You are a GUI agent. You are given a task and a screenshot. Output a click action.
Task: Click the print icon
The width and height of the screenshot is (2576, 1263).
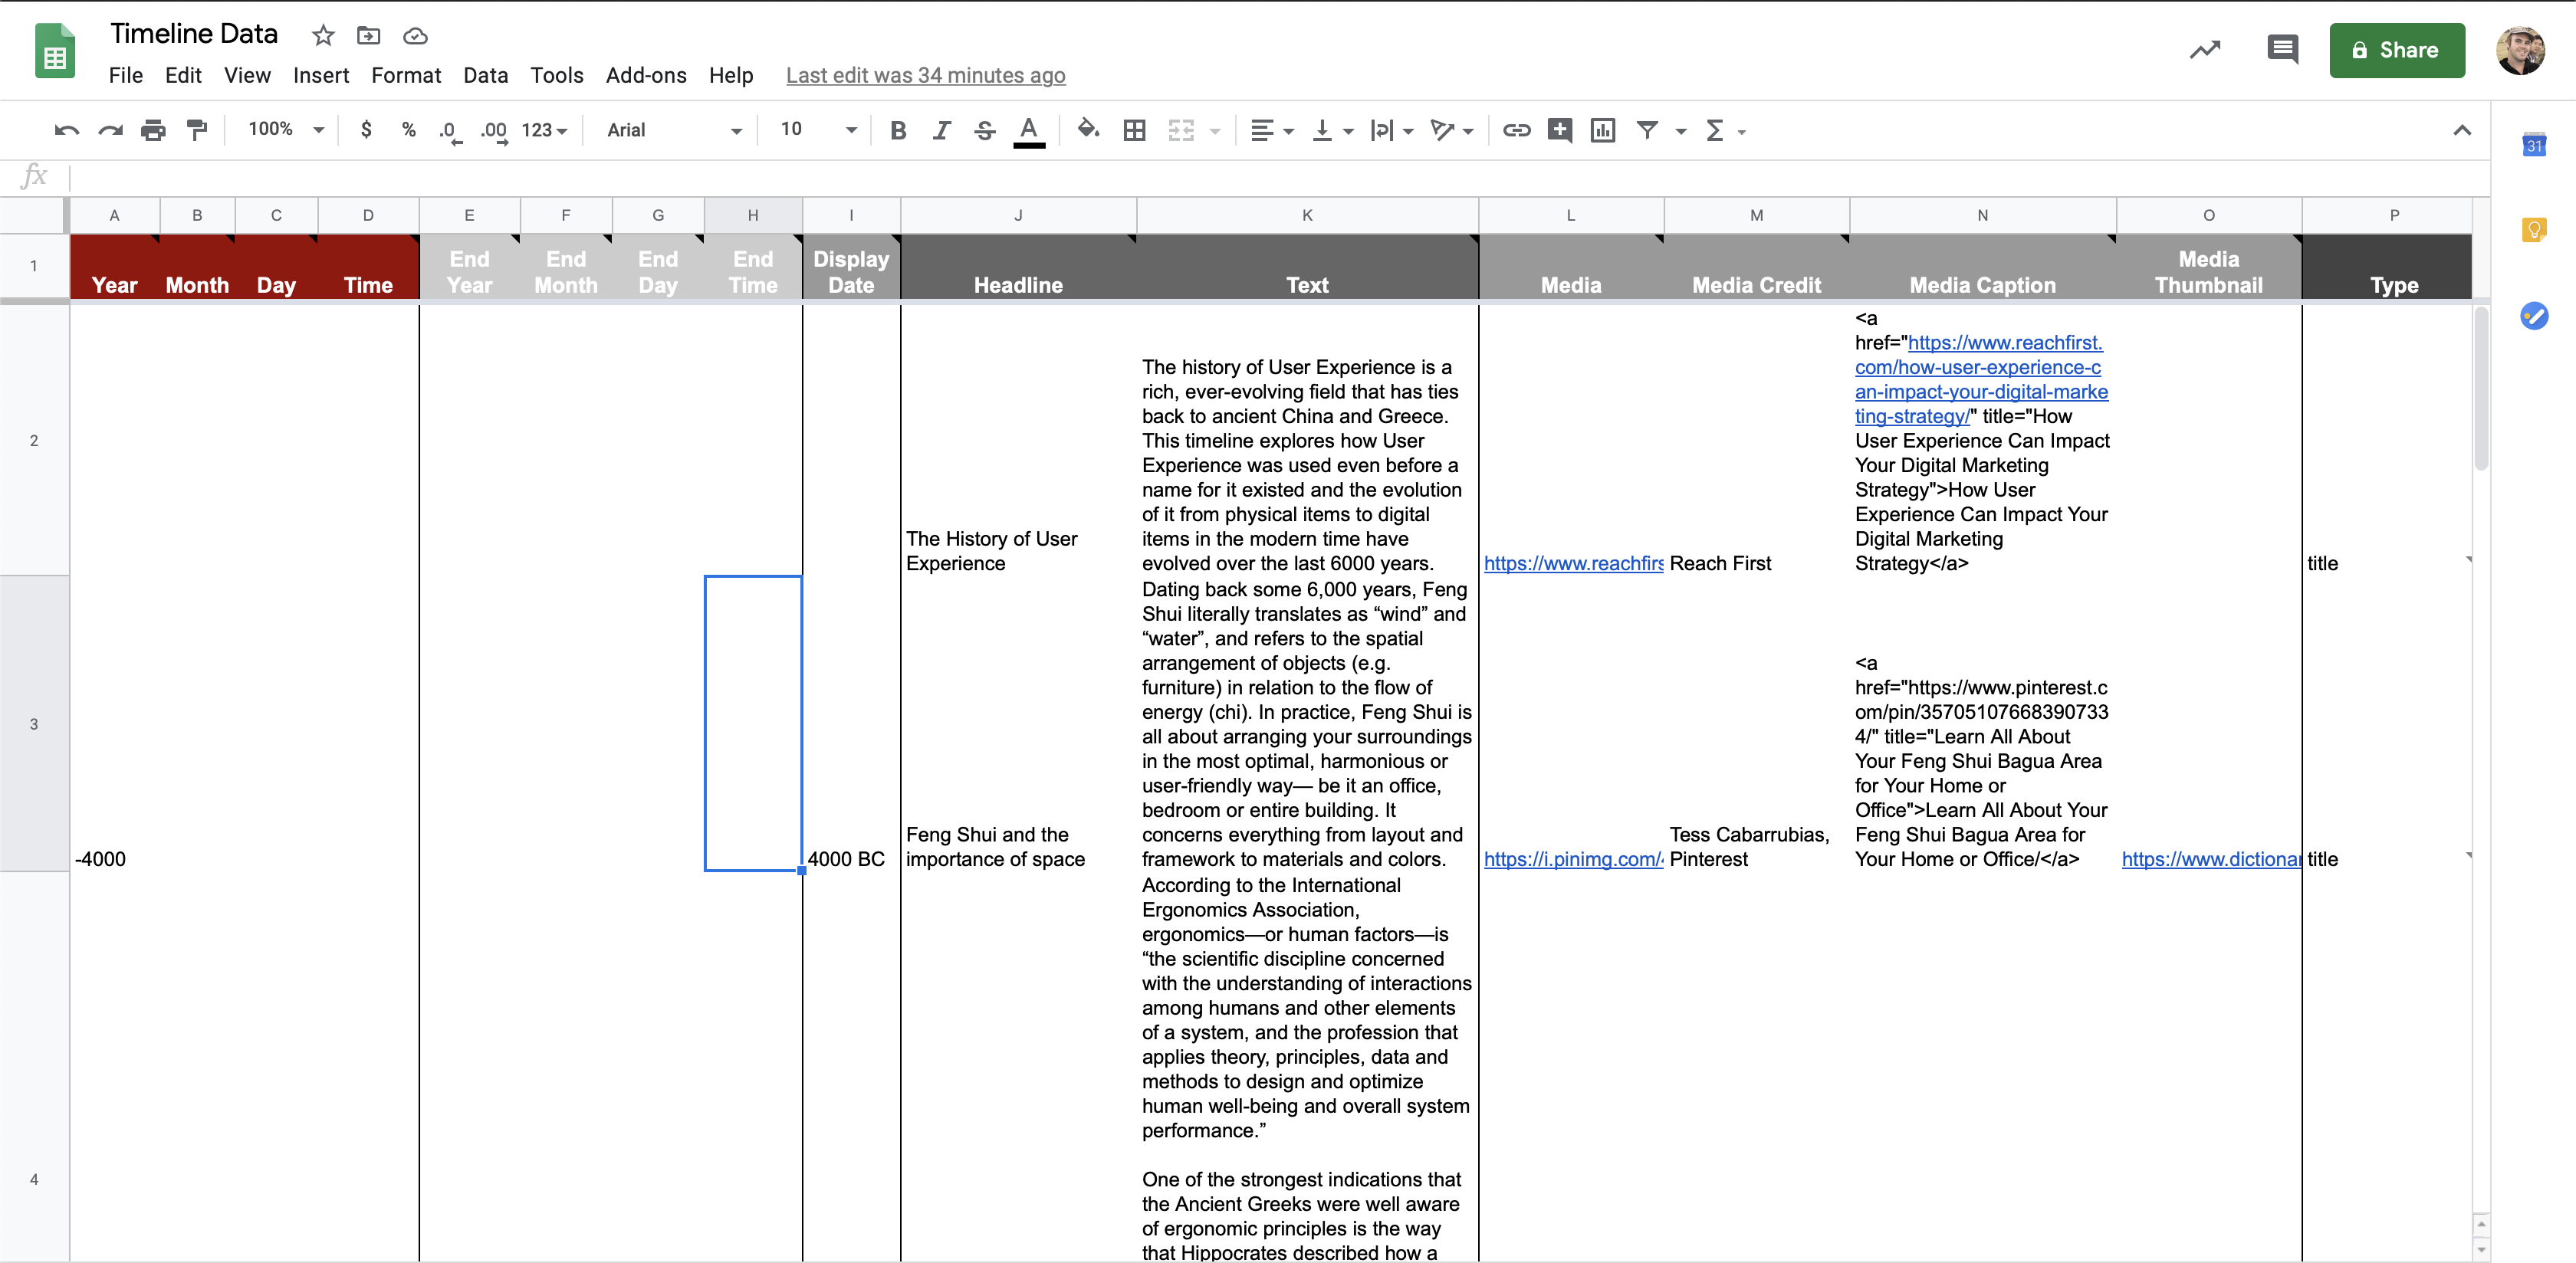(x=153, y=130)
